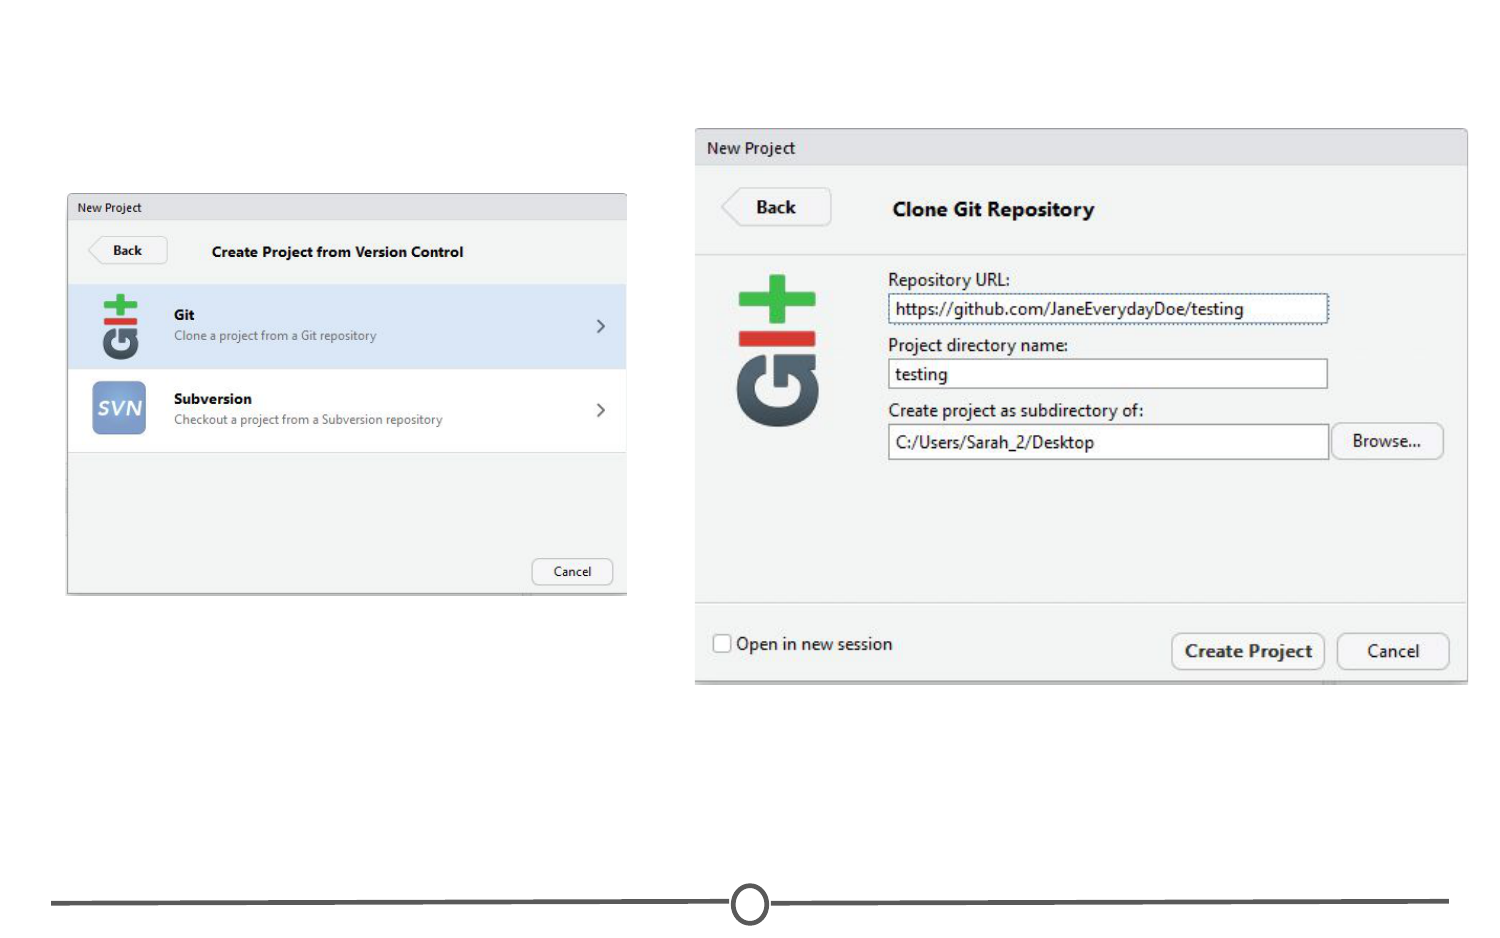Click the Git logo icon in version control list
Image resolution: width=1500 pixels, height=938 pixels.
(x=120, y=327)
